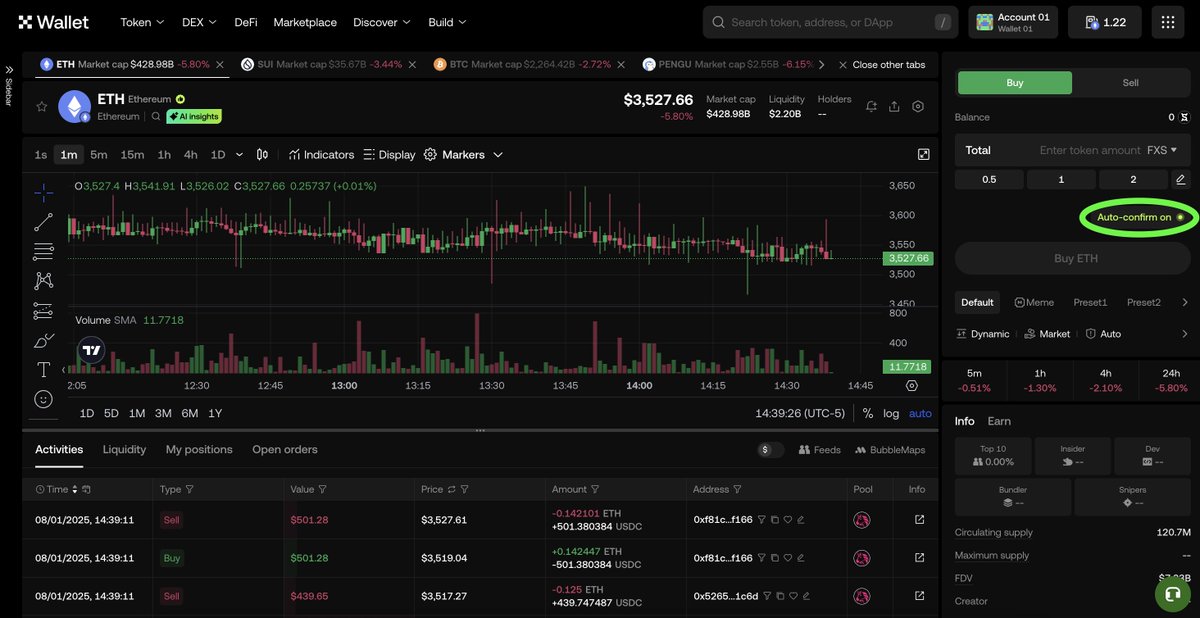
Task: Select the text annotation tool
Action: pyautogui.click(x=43, y=370)
